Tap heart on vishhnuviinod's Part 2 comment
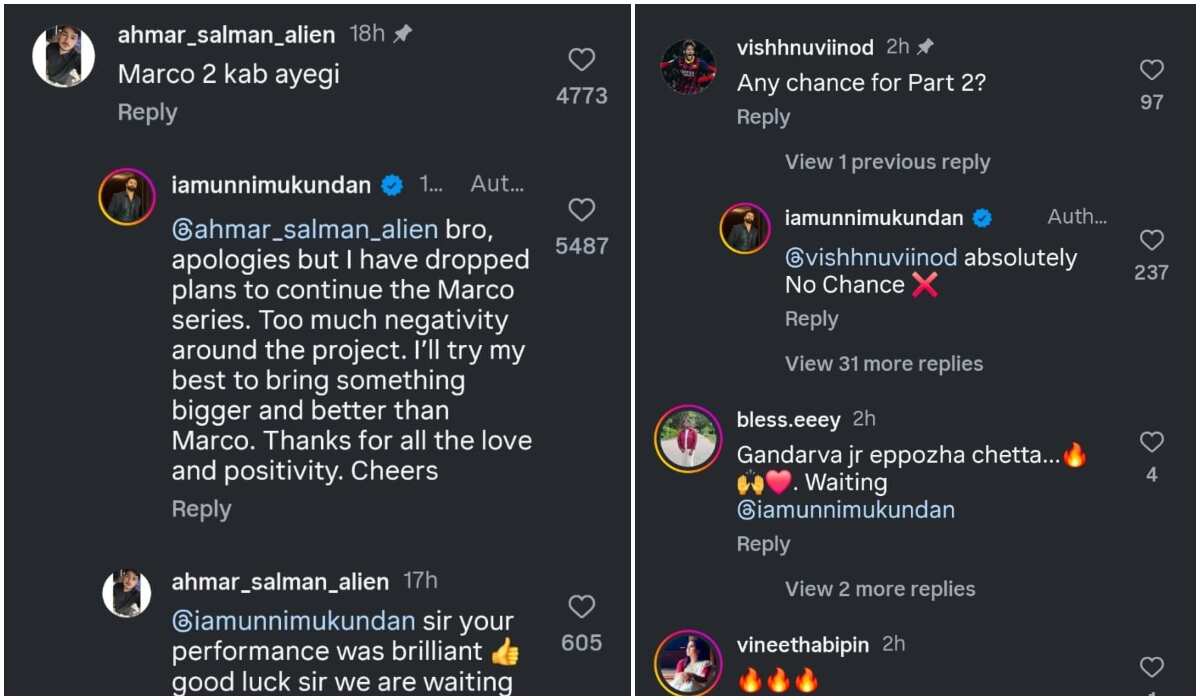Screen dimensions: 1200x700 click(x=1152, y=70)
